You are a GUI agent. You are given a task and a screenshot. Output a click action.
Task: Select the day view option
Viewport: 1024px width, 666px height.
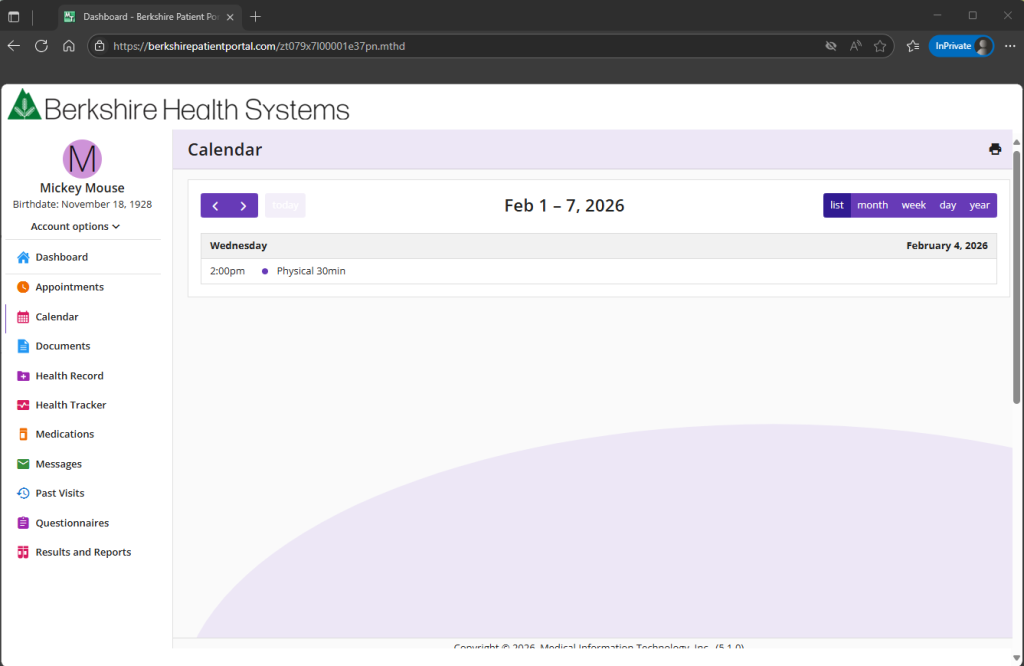coord(947,205)
